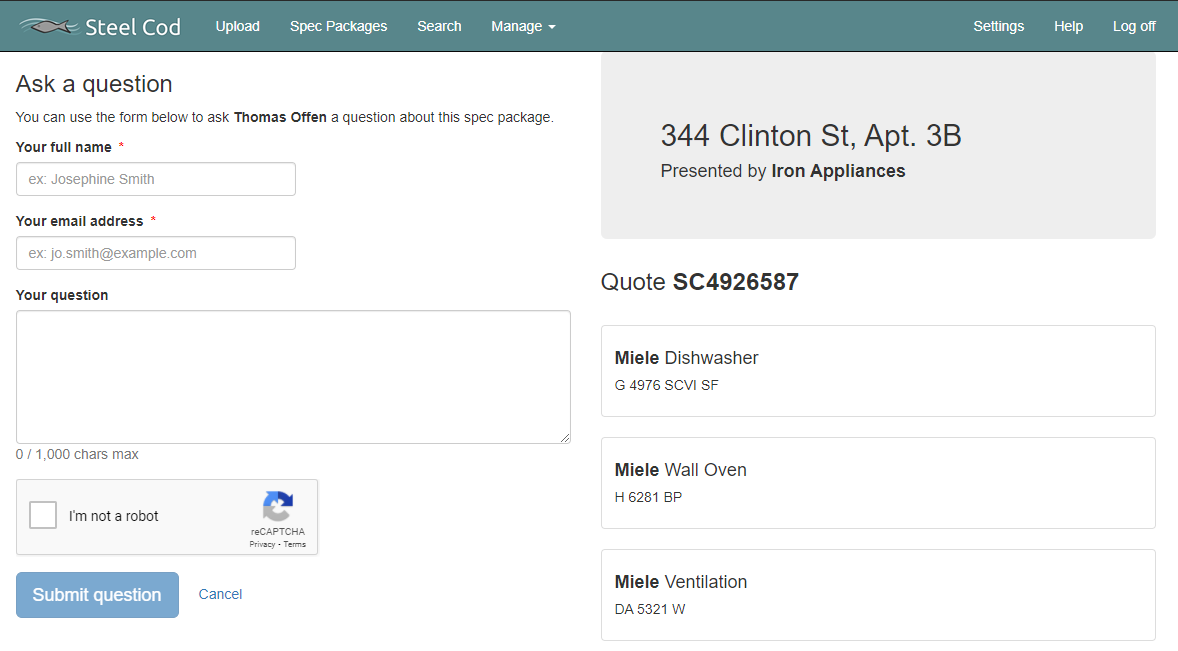Focus the email address field
The height and width of the screenshot is (651, 1178).
(156, 253)
